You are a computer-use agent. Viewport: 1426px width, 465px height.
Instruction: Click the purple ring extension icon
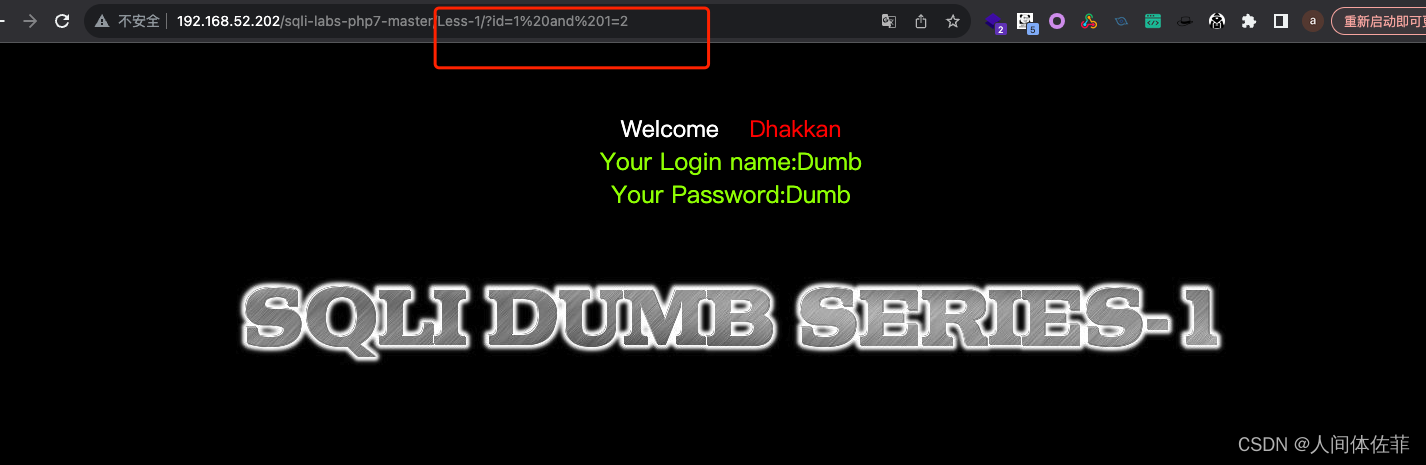coord(1057,21)
